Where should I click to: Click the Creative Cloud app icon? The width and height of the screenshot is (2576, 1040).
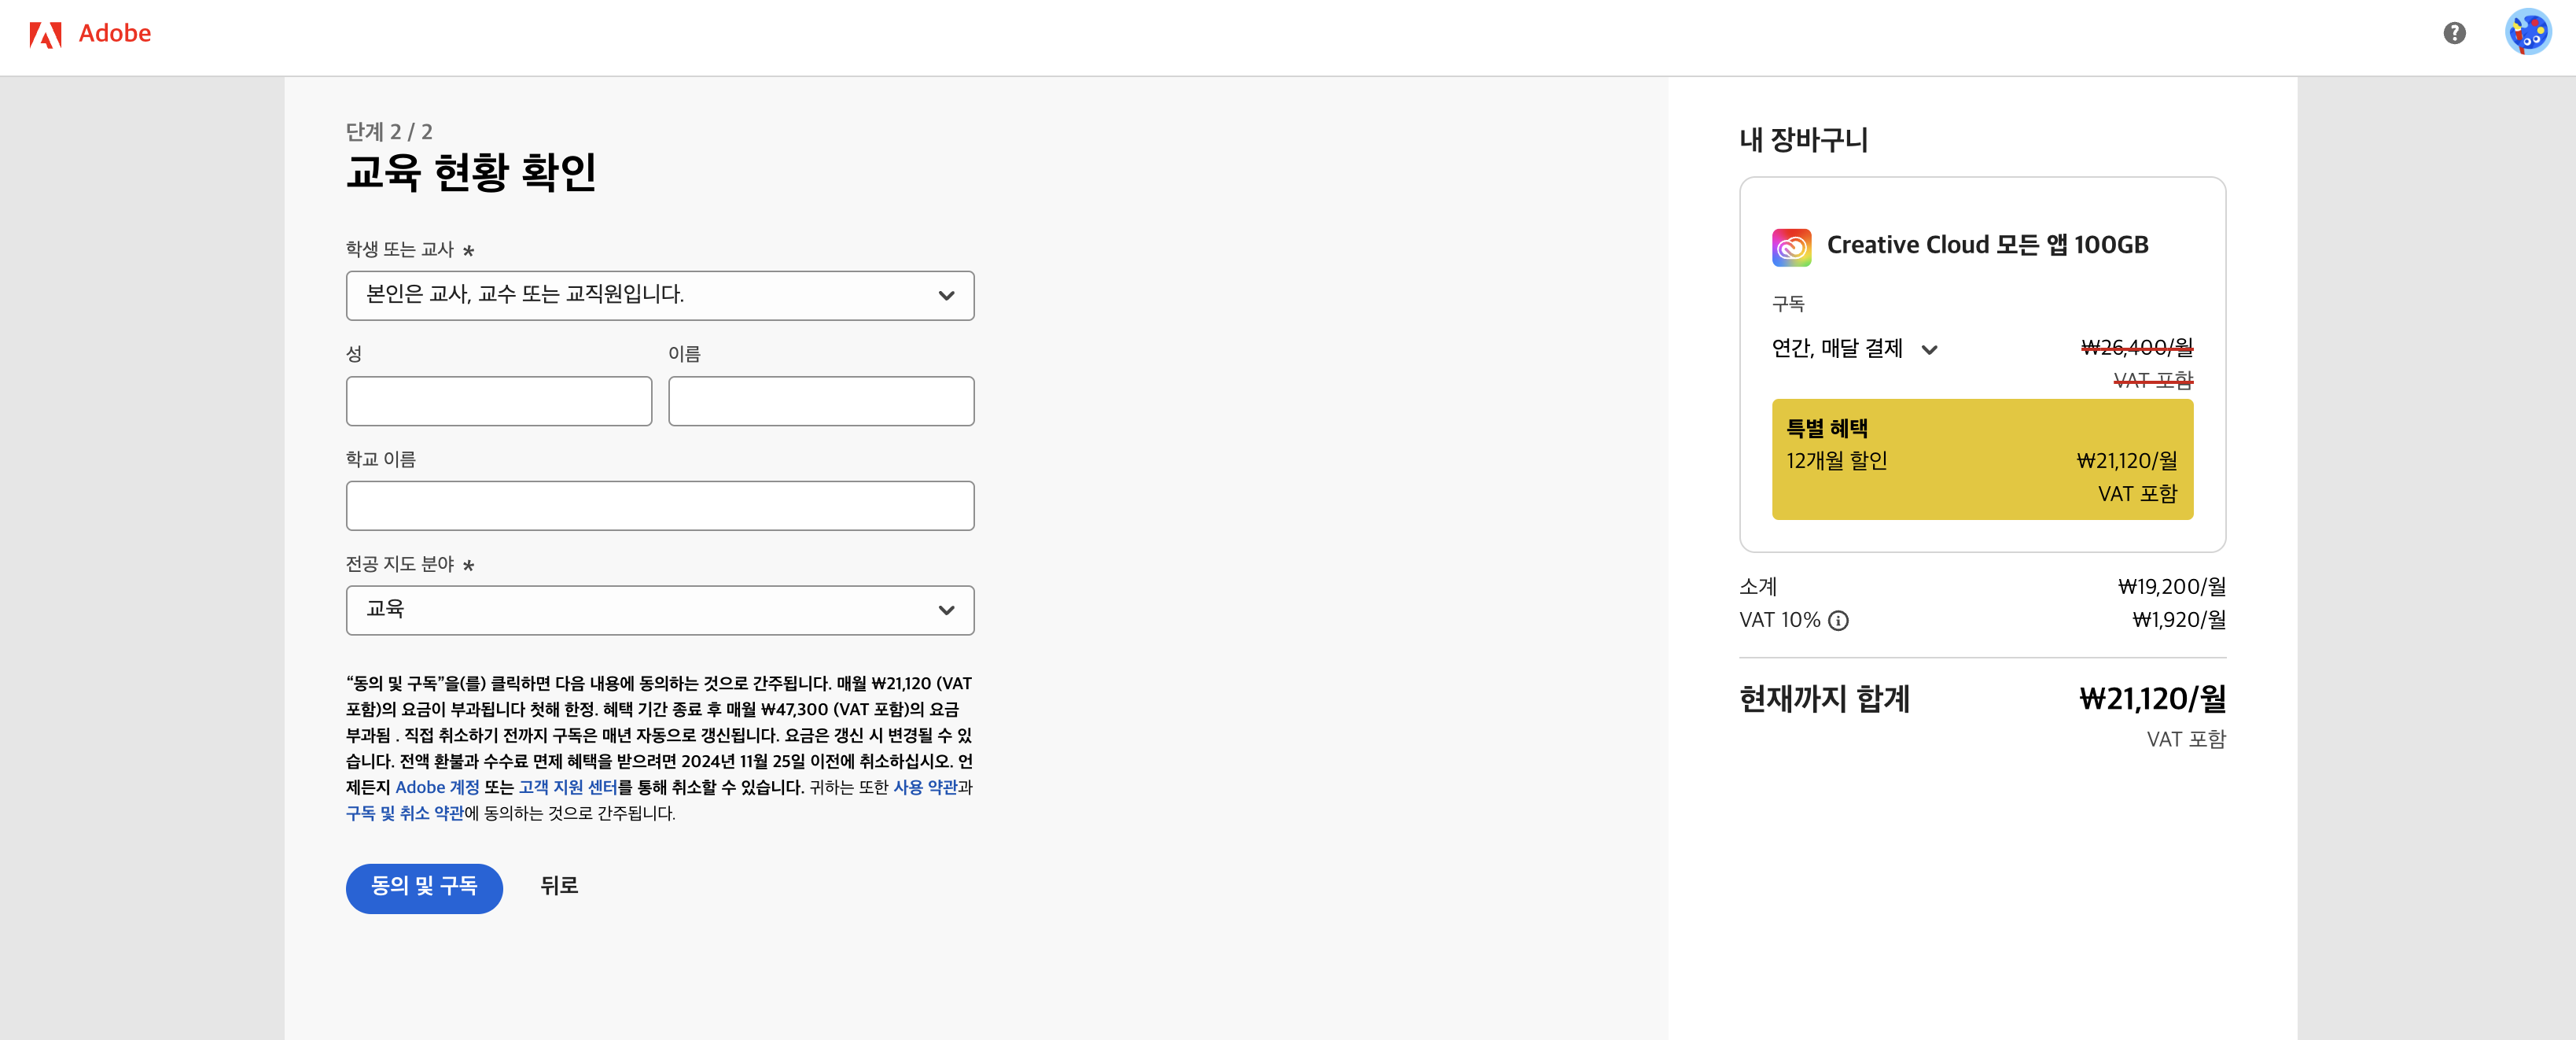[1791, 246]
